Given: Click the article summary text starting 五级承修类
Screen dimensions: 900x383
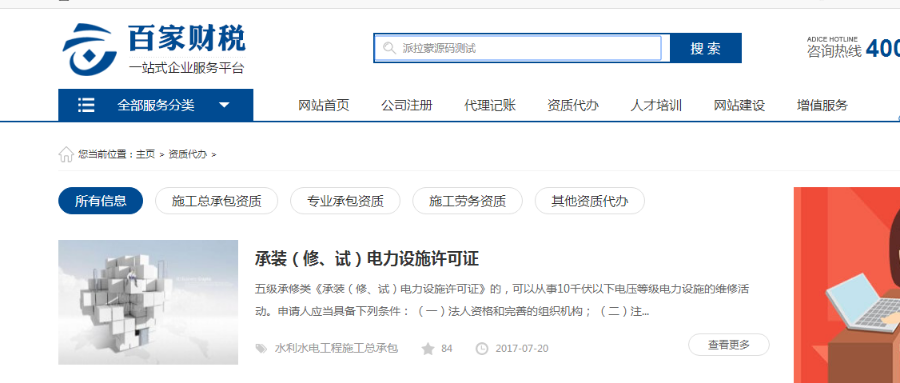Looking at the screenshot, I should coord(502,300).
